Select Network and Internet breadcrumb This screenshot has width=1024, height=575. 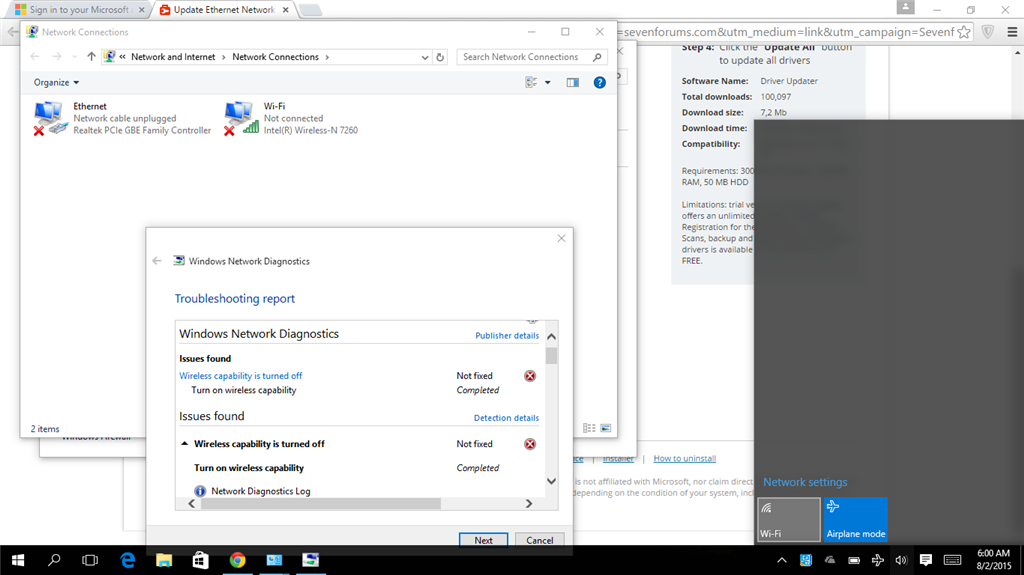tap(173, 57)
